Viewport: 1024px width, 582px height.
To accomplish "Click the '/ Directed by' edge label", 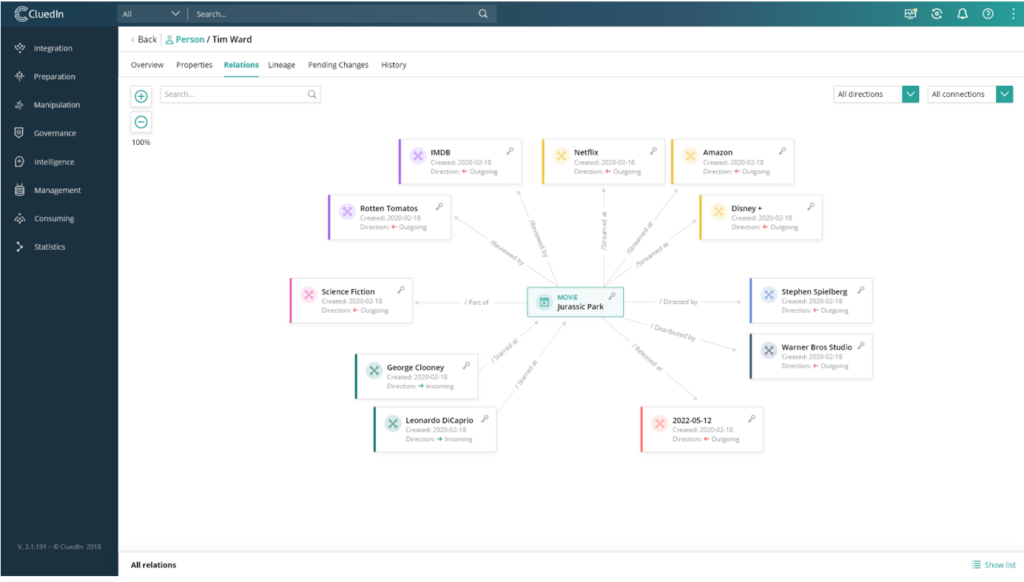I will coord(679,302).
